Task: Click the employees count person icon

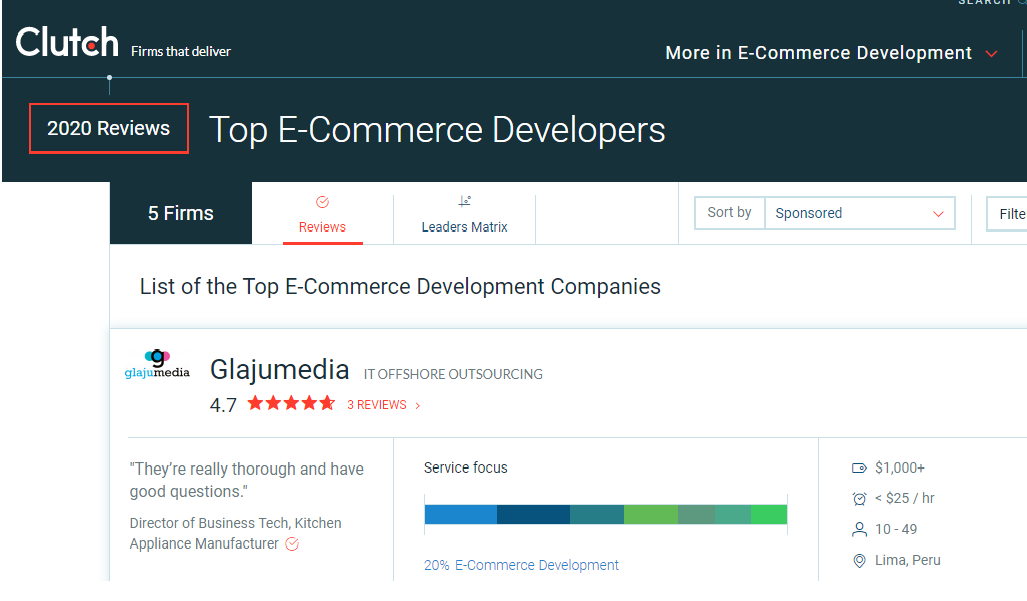Action: click(859, 529)
